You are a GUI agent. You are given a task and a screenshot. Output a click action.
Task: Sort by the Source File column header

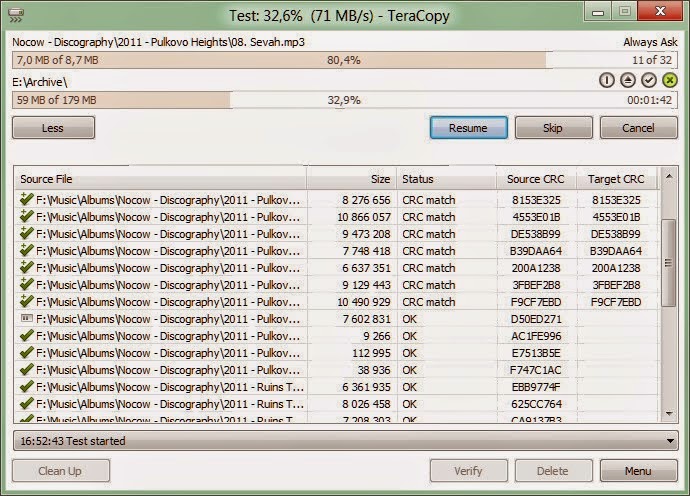pos(161,179)
